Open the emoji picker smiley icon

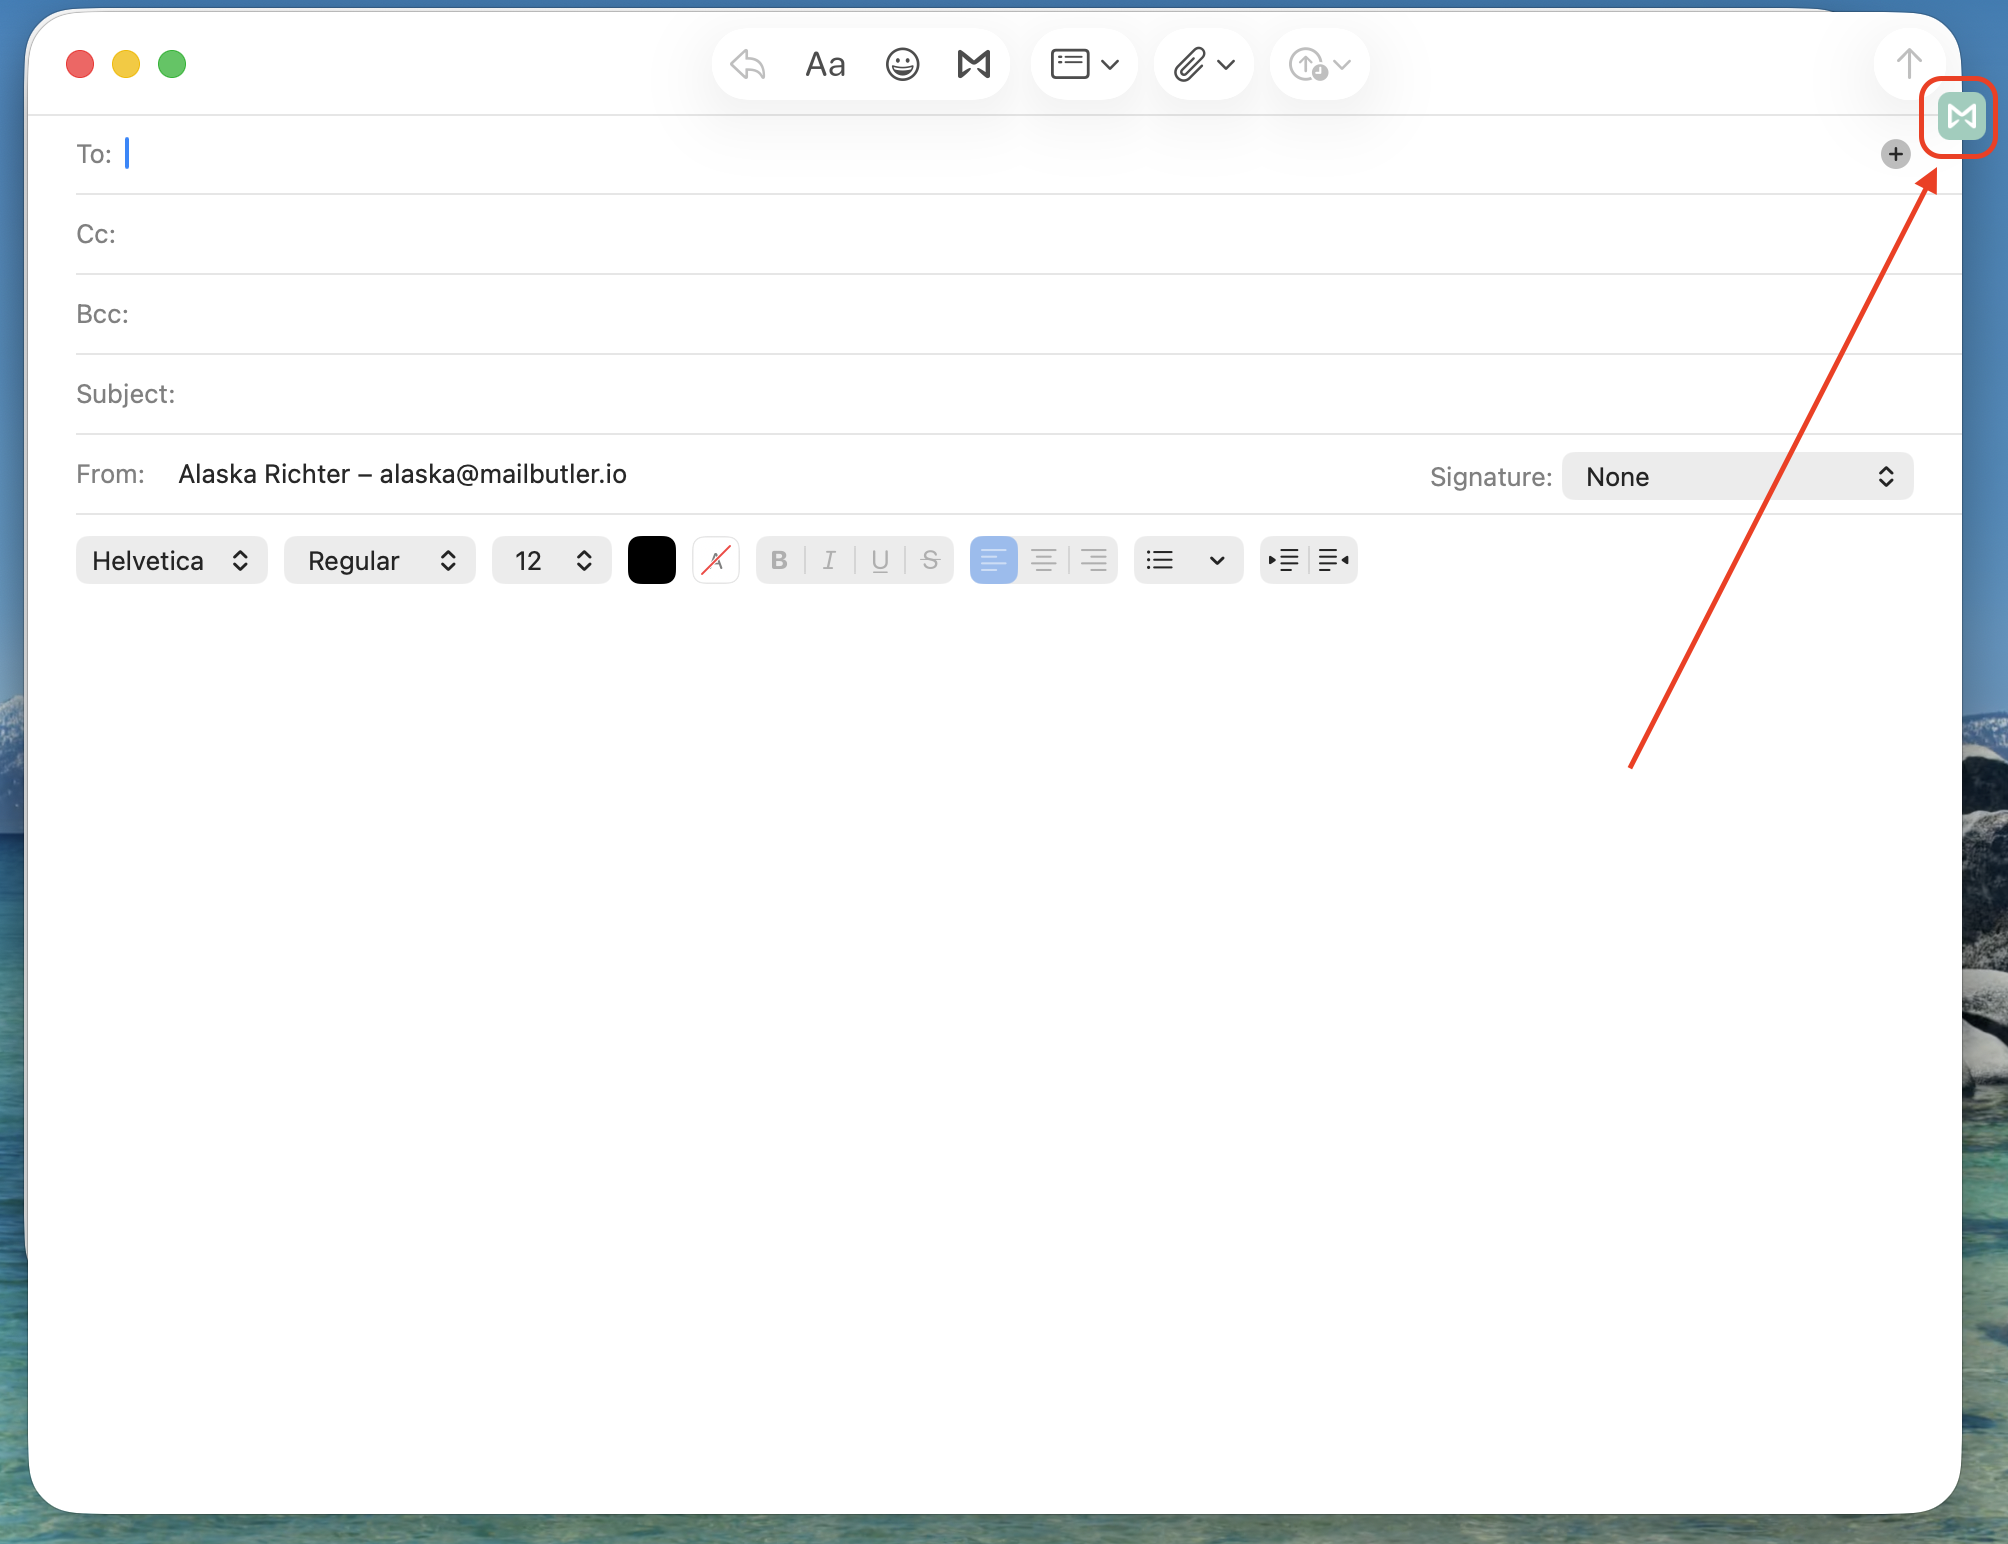[902, 65]
